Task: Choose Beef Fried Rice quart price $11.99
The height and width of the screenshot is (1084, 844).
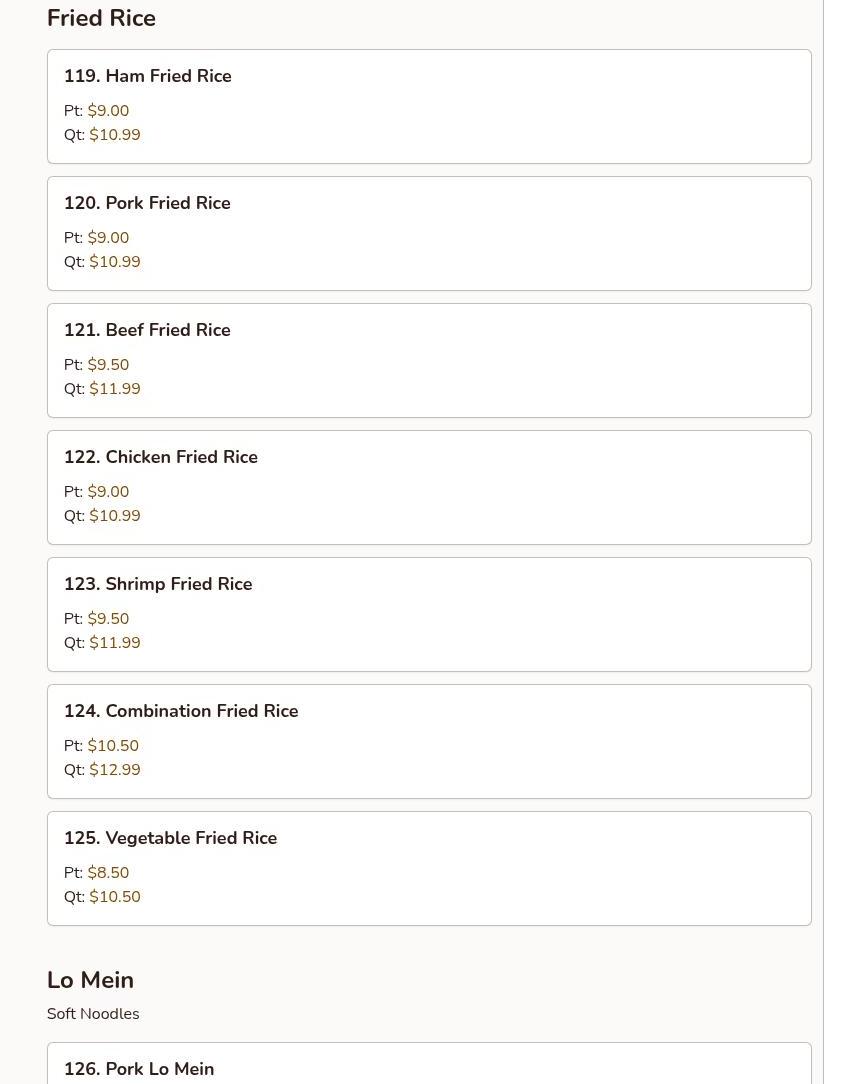Action: pos(115,389)
